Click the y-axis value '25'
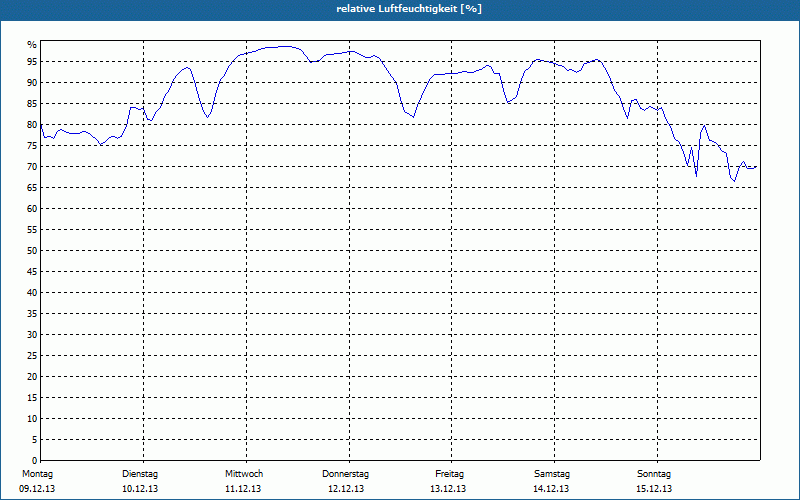The height and width of the screenshot is (500, 800). coord(32,356)
